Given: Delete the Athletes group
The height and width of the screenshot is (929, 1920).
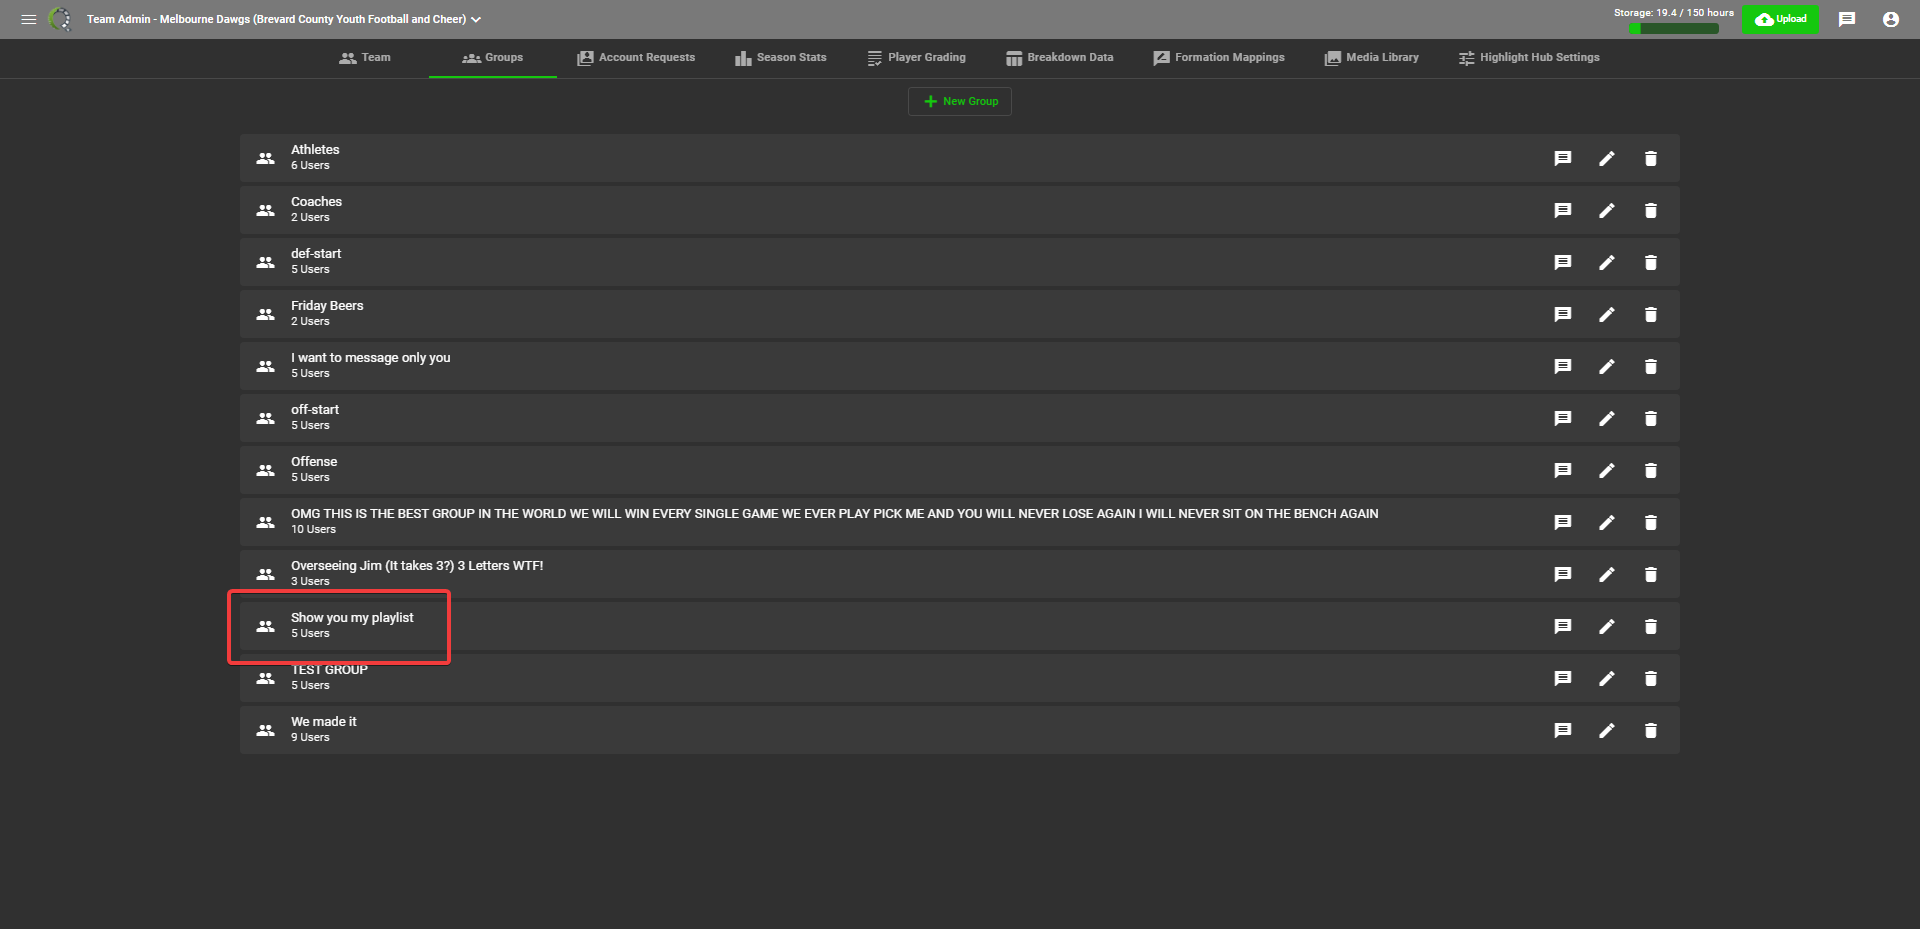Looking at the screenshot, I should pyautogui.click(x=1651, y=158).
